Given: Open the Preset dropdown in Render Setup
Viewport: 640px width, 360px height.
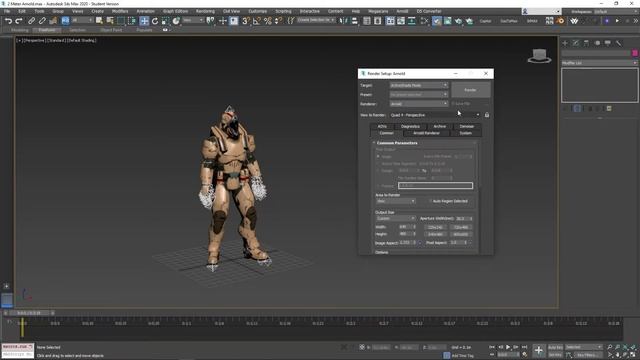Looking at the screenshot, I should coord(419,95).
